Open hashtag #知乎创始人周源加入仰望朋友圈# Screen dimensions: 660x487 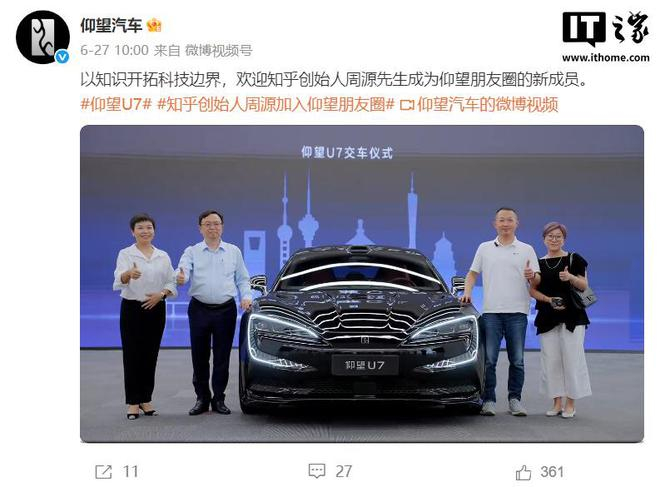[x=276, y=104]
